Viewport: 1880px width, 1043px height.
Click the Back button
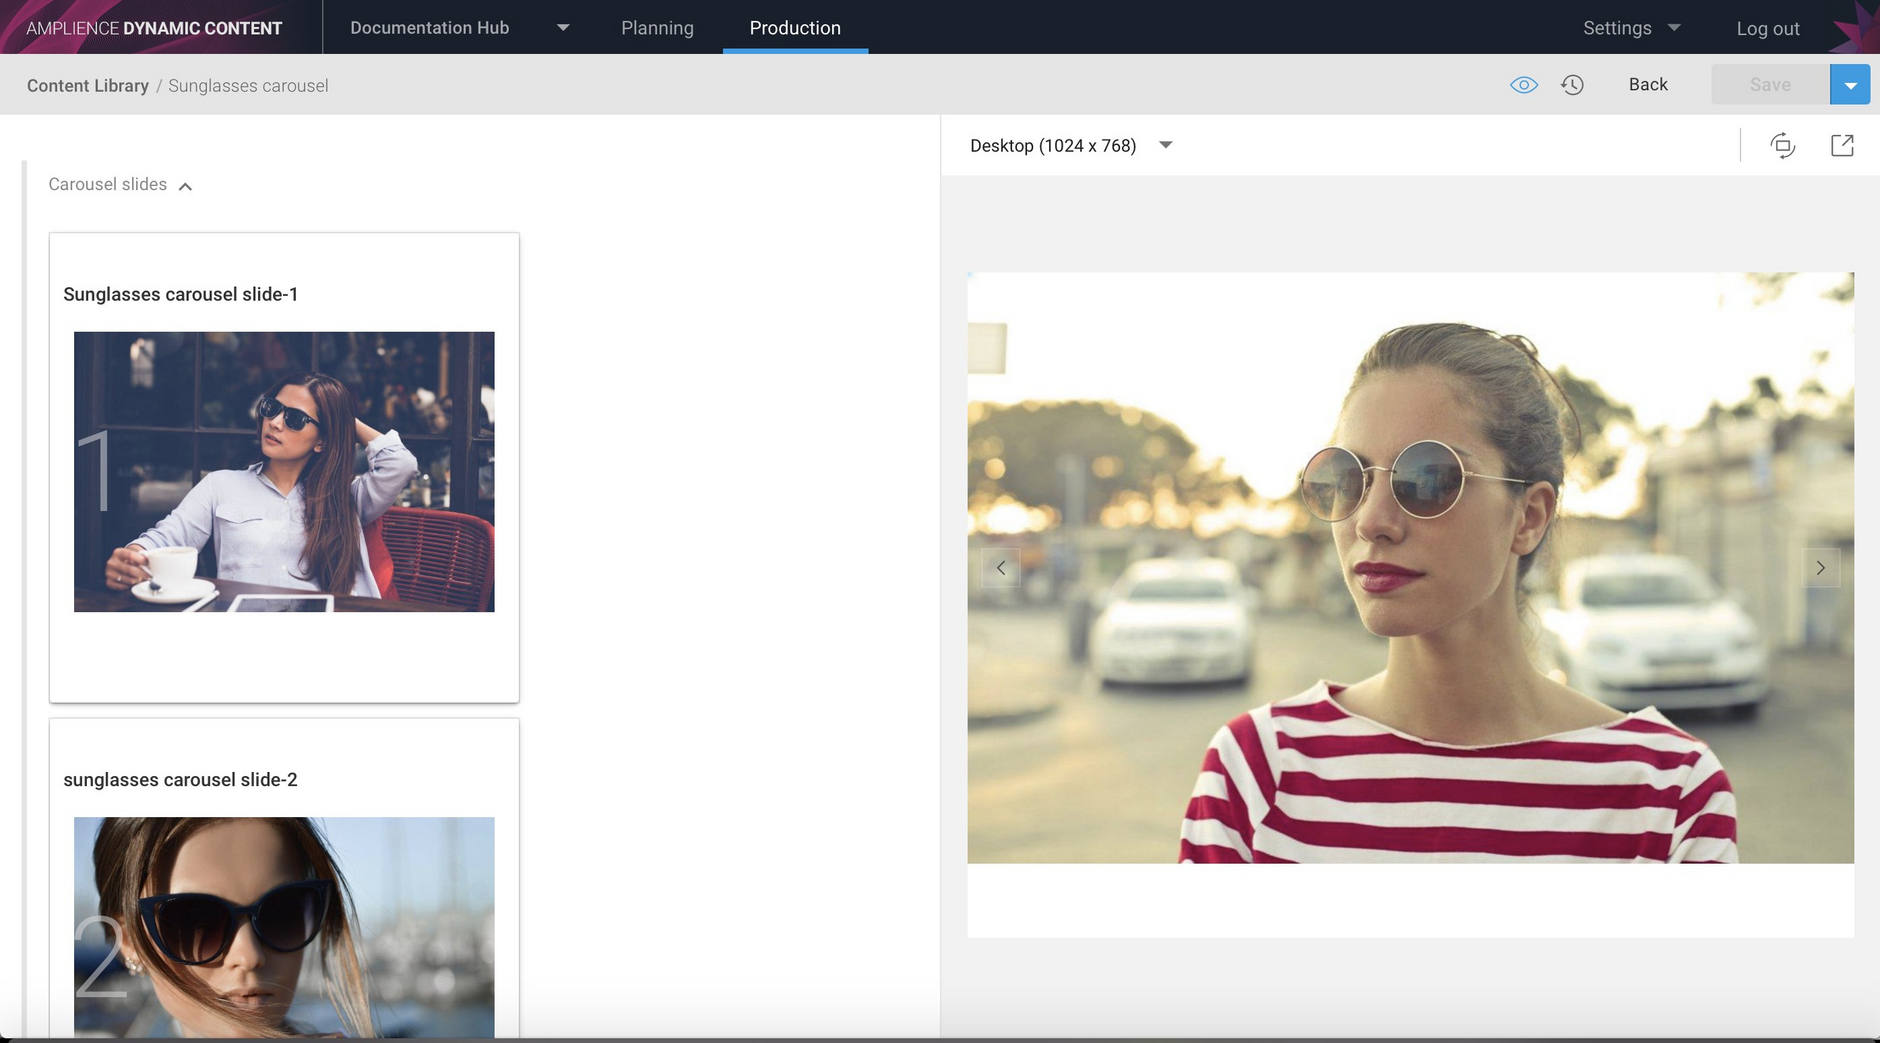click(1648, 85)
